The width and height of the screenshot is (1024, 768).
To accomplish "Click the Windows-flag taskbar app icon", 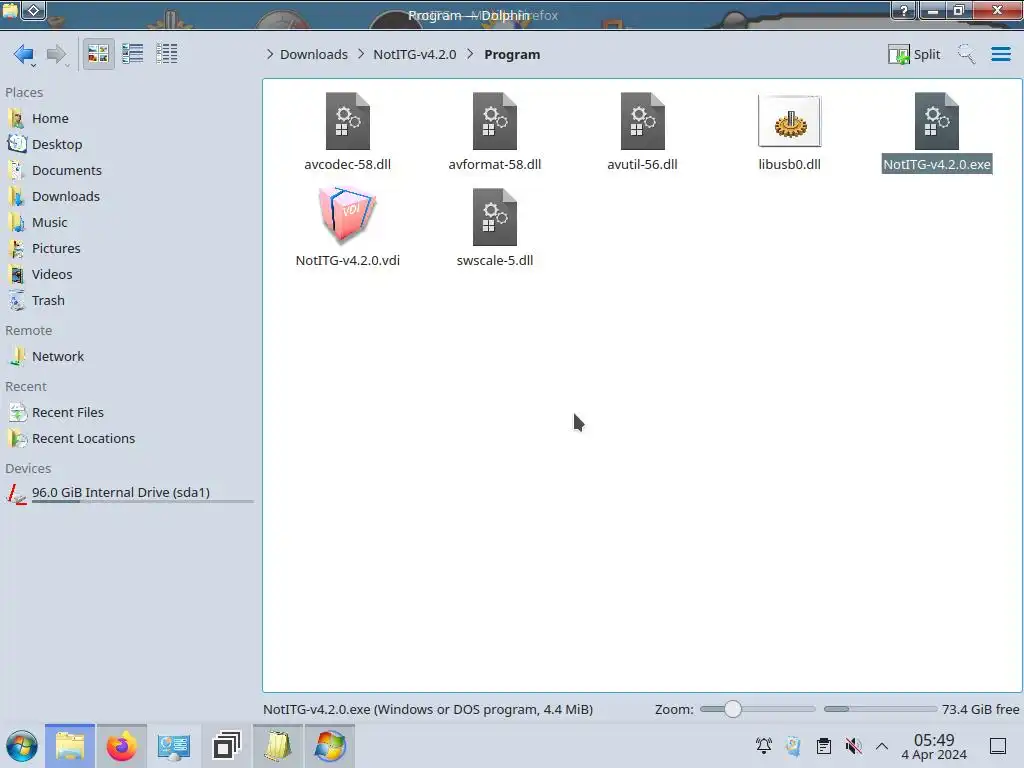I will point(330,746).
